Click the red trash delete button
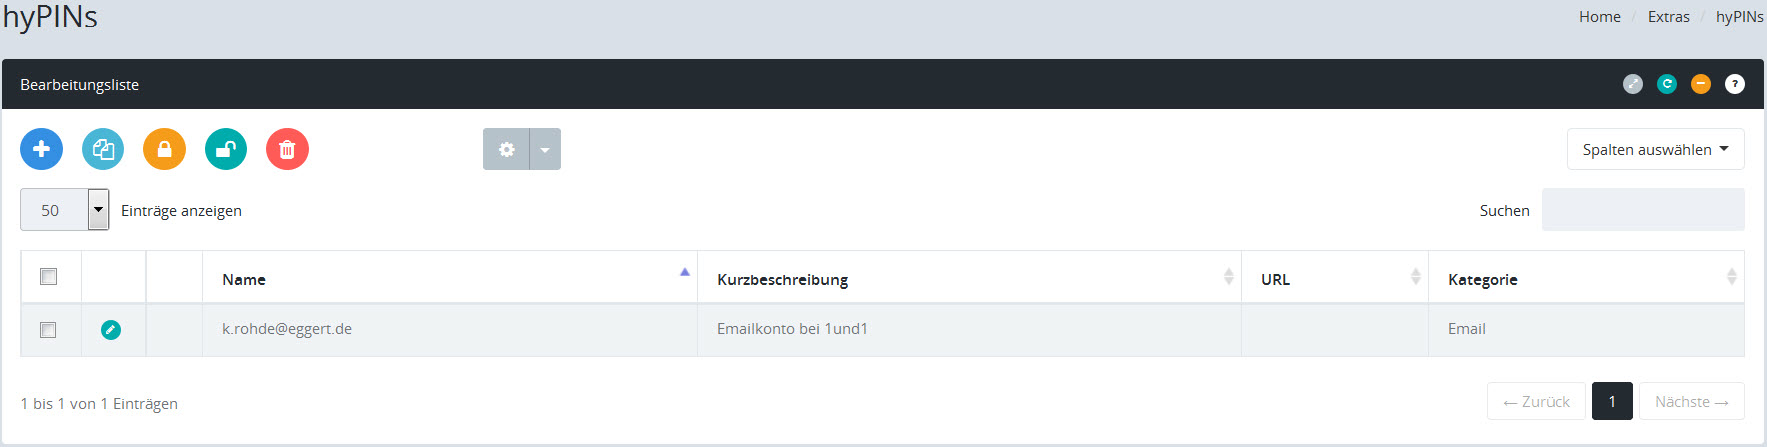This screenshot has height=447, width=1767. click(x=287, y=149)
